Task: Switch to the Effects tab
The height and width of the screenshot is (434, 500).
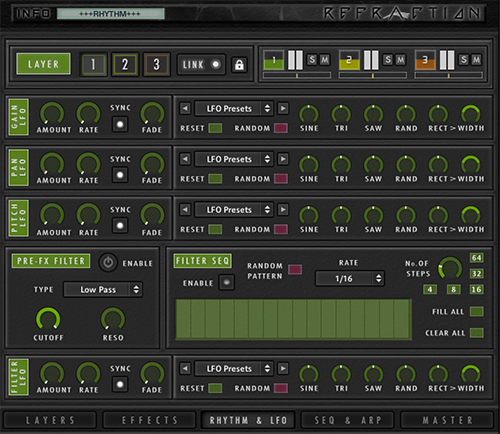Action: 150,420
